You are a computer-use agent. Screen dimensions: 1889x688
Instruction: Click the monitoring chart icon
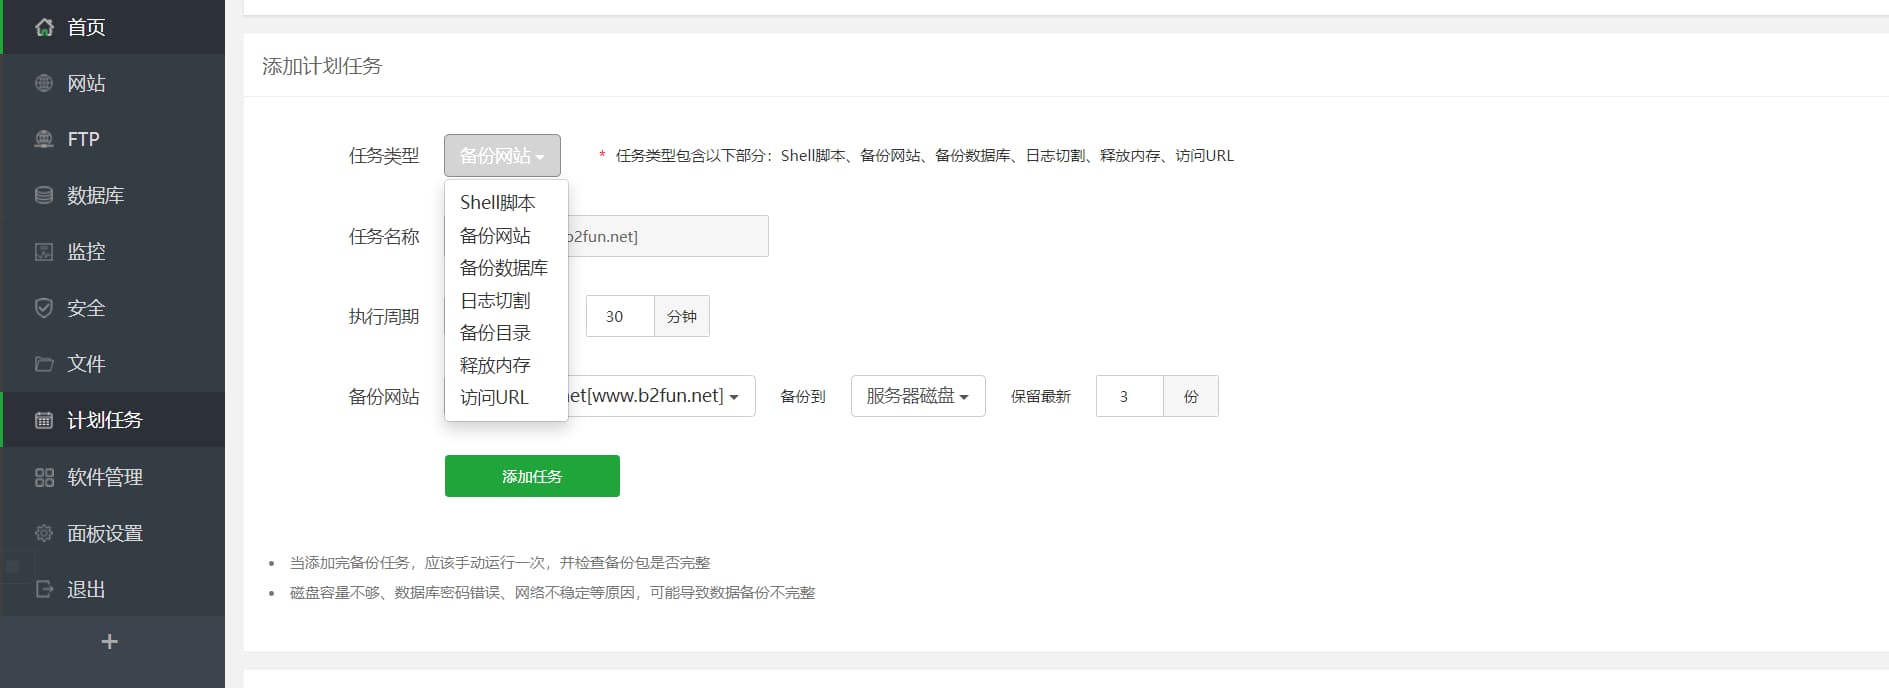tap(44, 251)
